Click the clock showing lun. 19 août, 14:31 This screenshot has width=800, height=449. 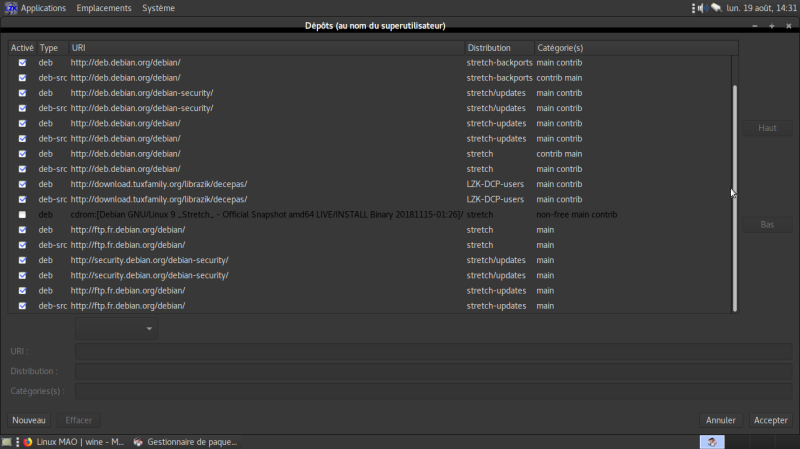click(761, 8)
